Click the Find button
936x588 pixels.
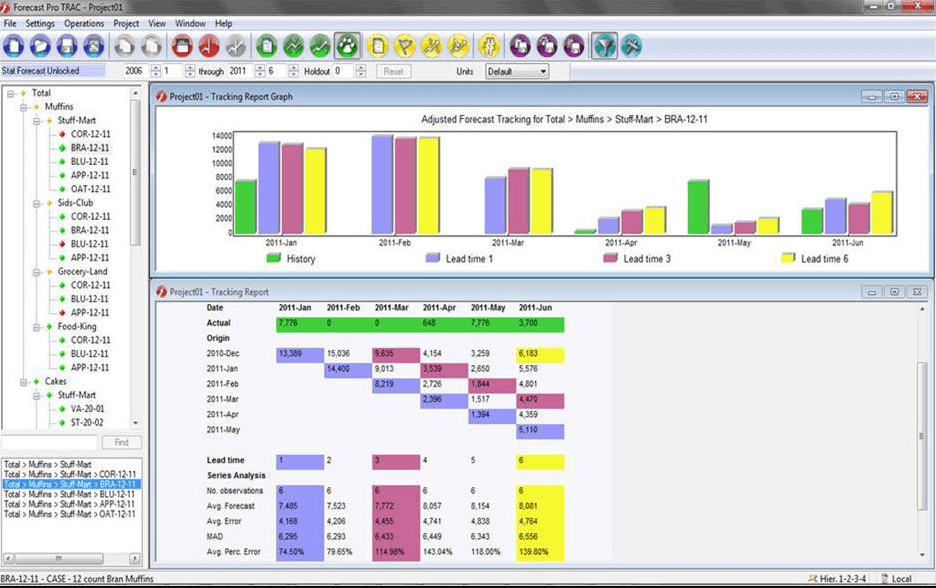click(x=121, y=442)
